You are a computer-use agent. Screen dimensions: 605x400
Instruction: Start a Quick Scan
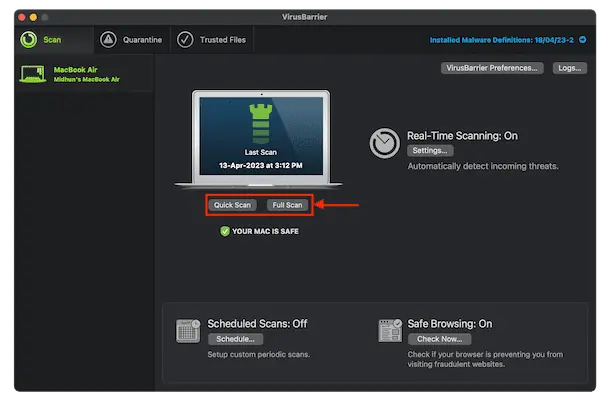click(232, 205)
